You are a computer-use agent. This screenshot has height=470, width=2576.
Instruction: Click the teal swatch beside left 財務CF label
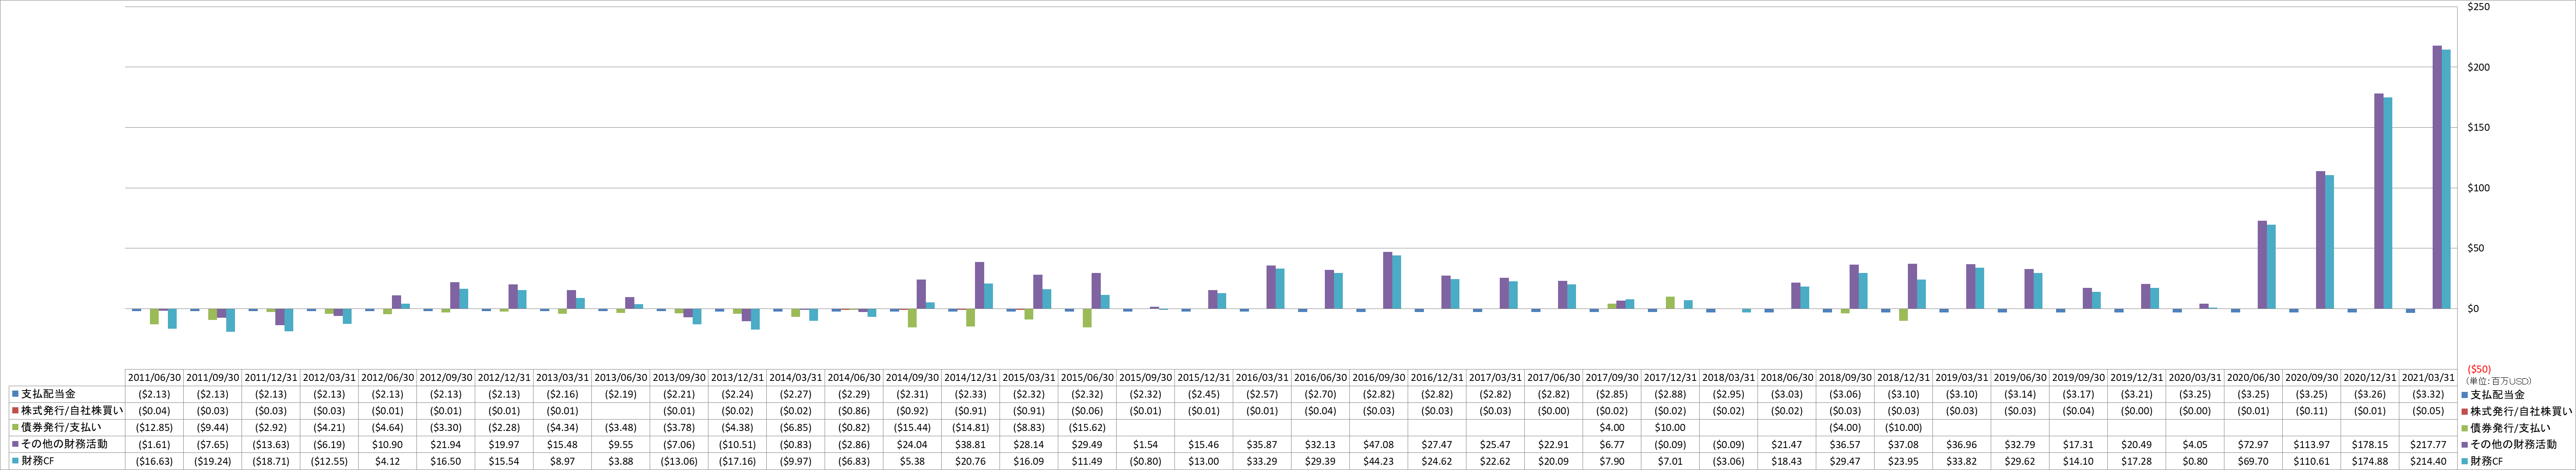click(15, 461)
